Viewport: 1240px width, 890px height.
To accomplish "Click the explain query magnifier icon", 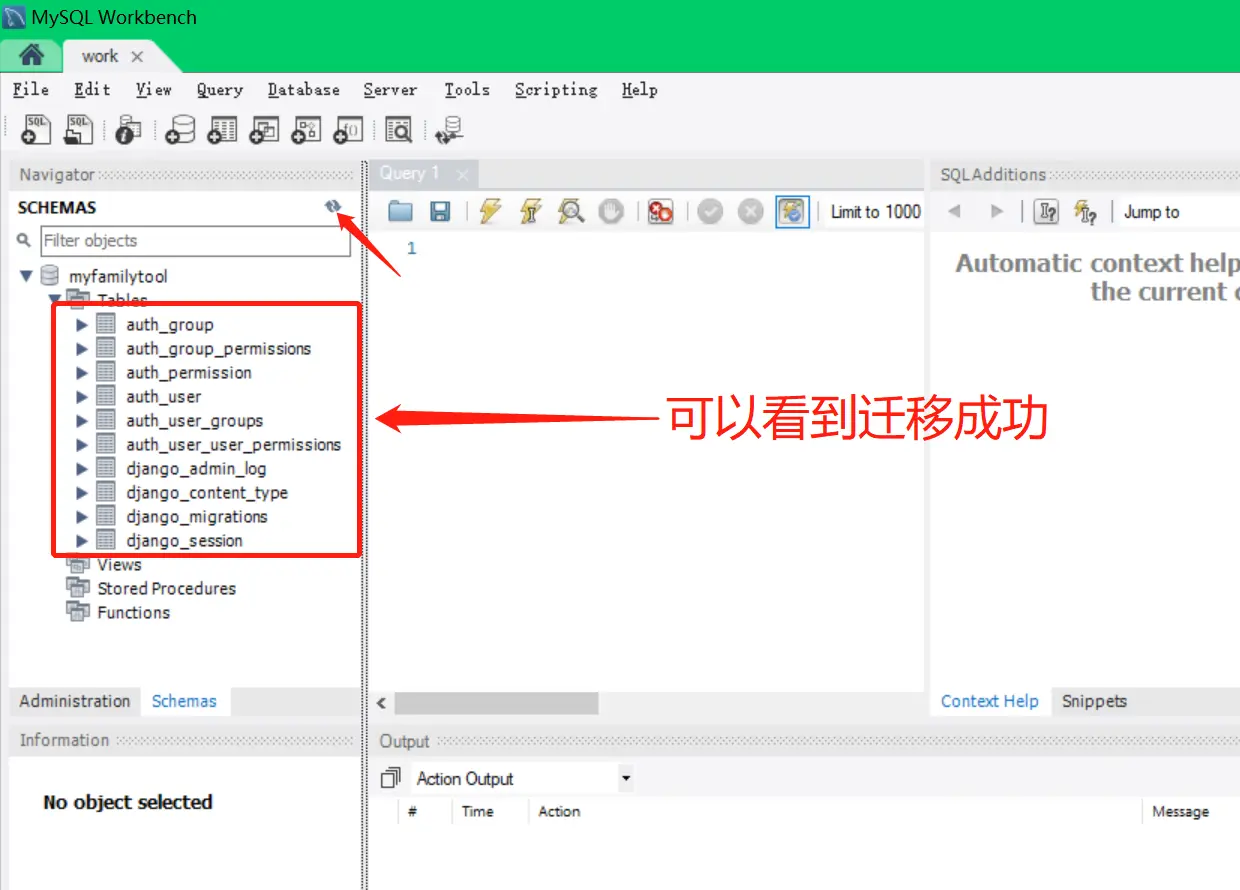I will [571, 212].
